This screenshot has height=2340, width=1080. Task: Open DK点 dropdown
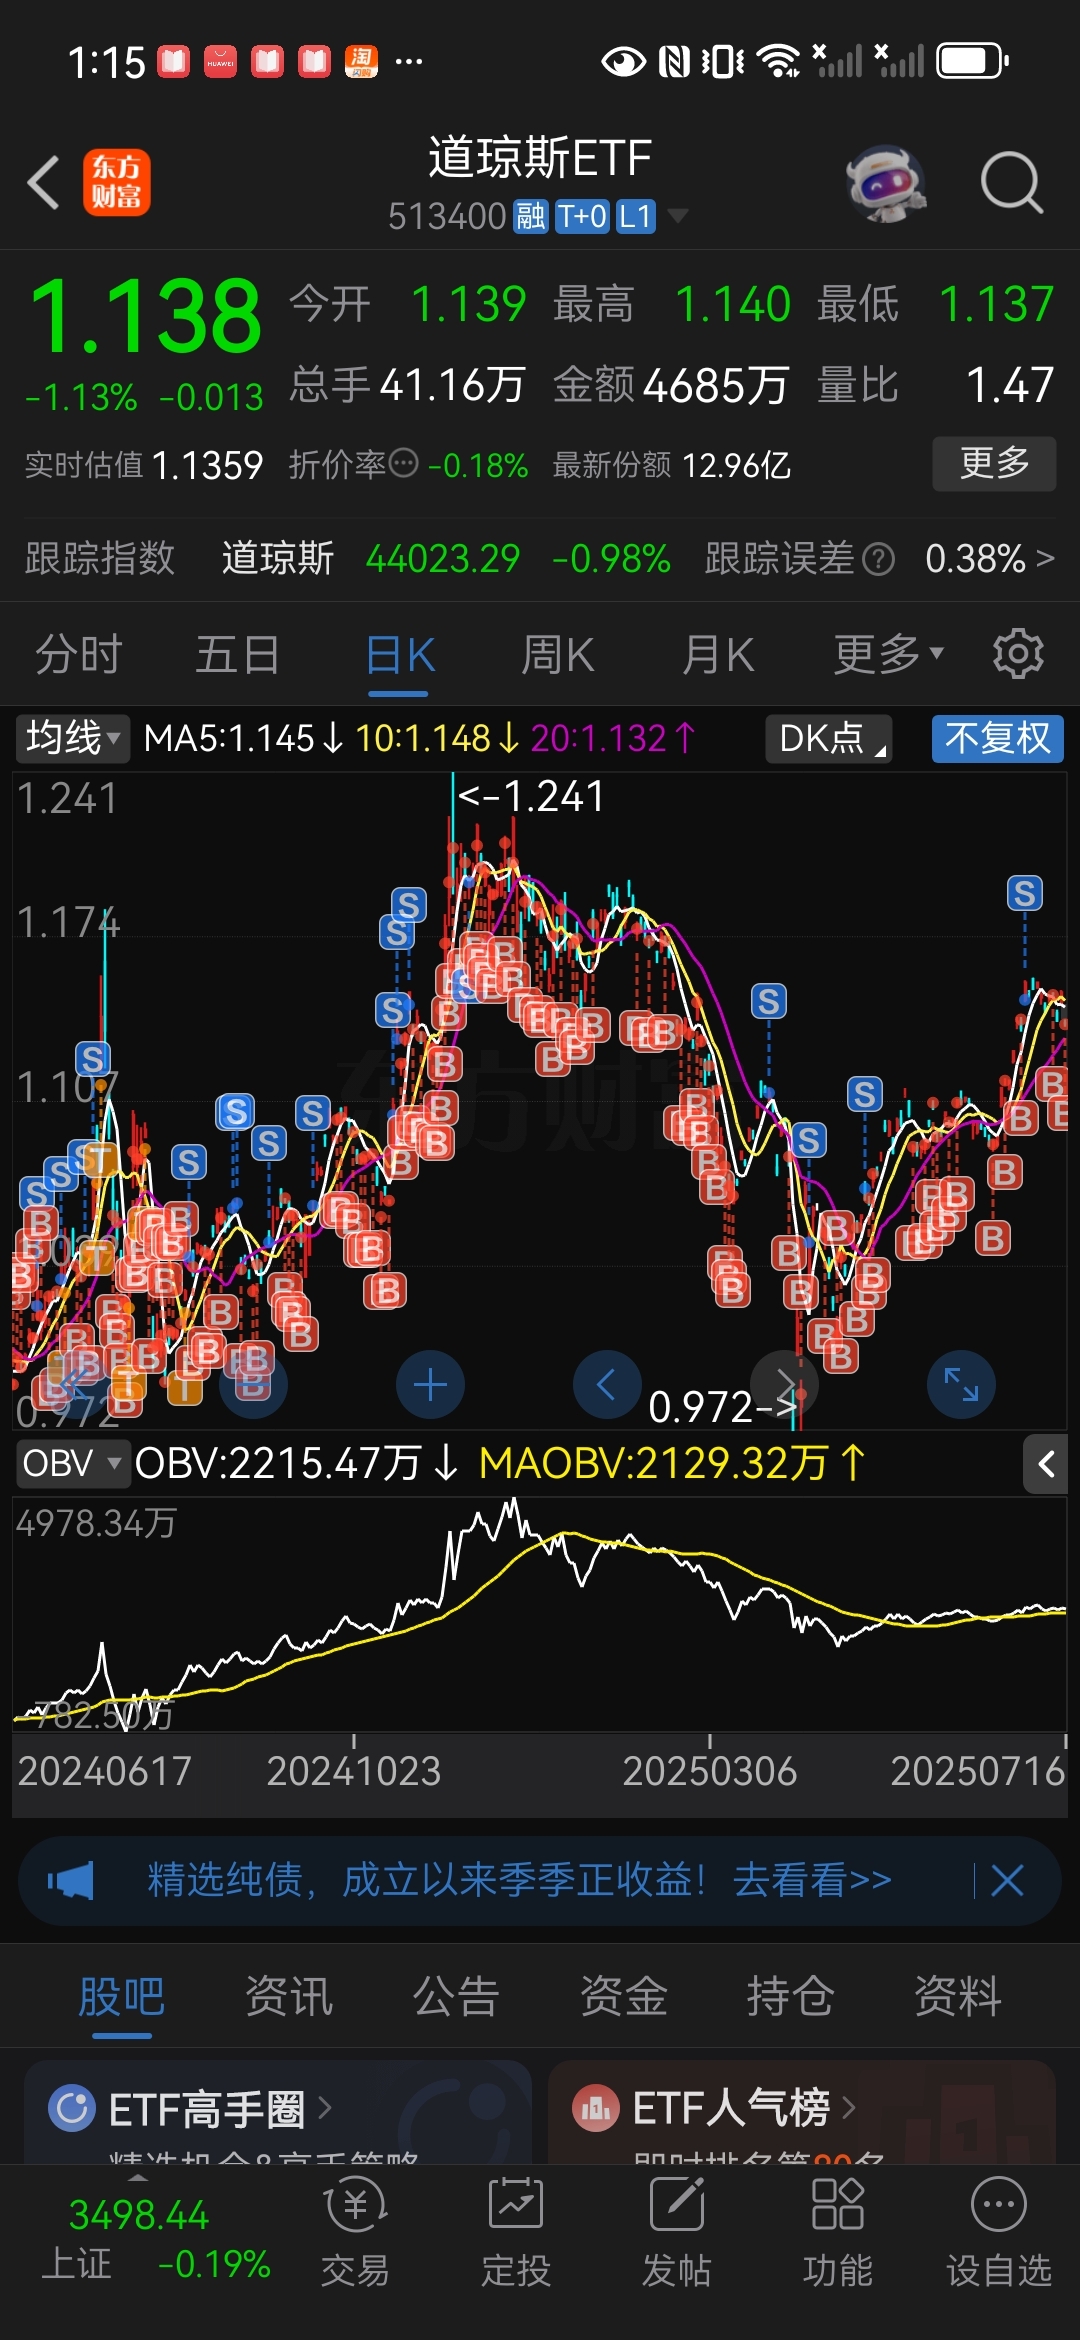(x=829, y=739)
